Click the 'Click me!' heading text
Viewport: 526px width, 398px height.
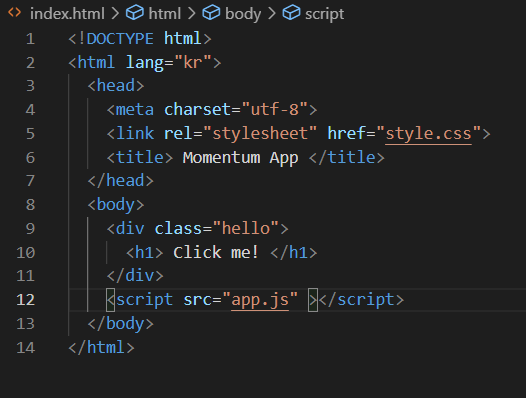[216, 252]
